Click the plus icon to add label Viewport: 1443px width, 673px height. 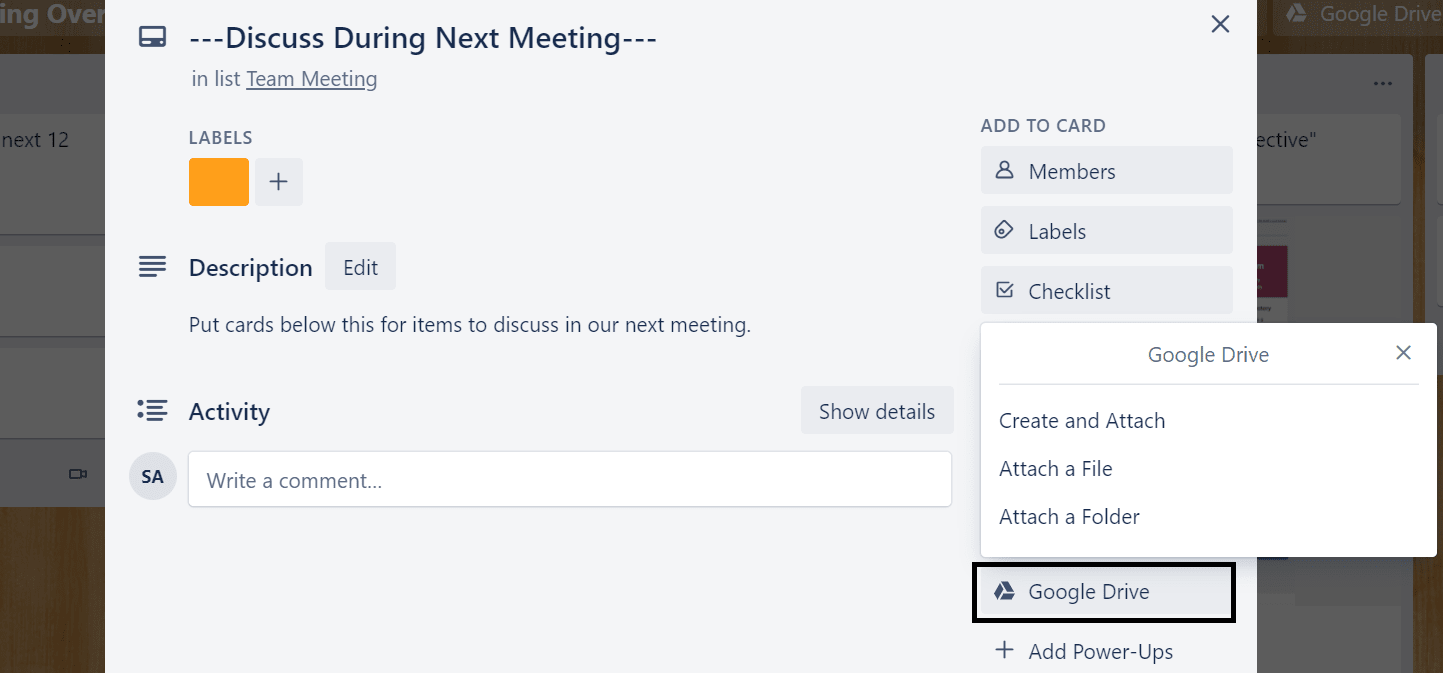(x=279, y=182)
